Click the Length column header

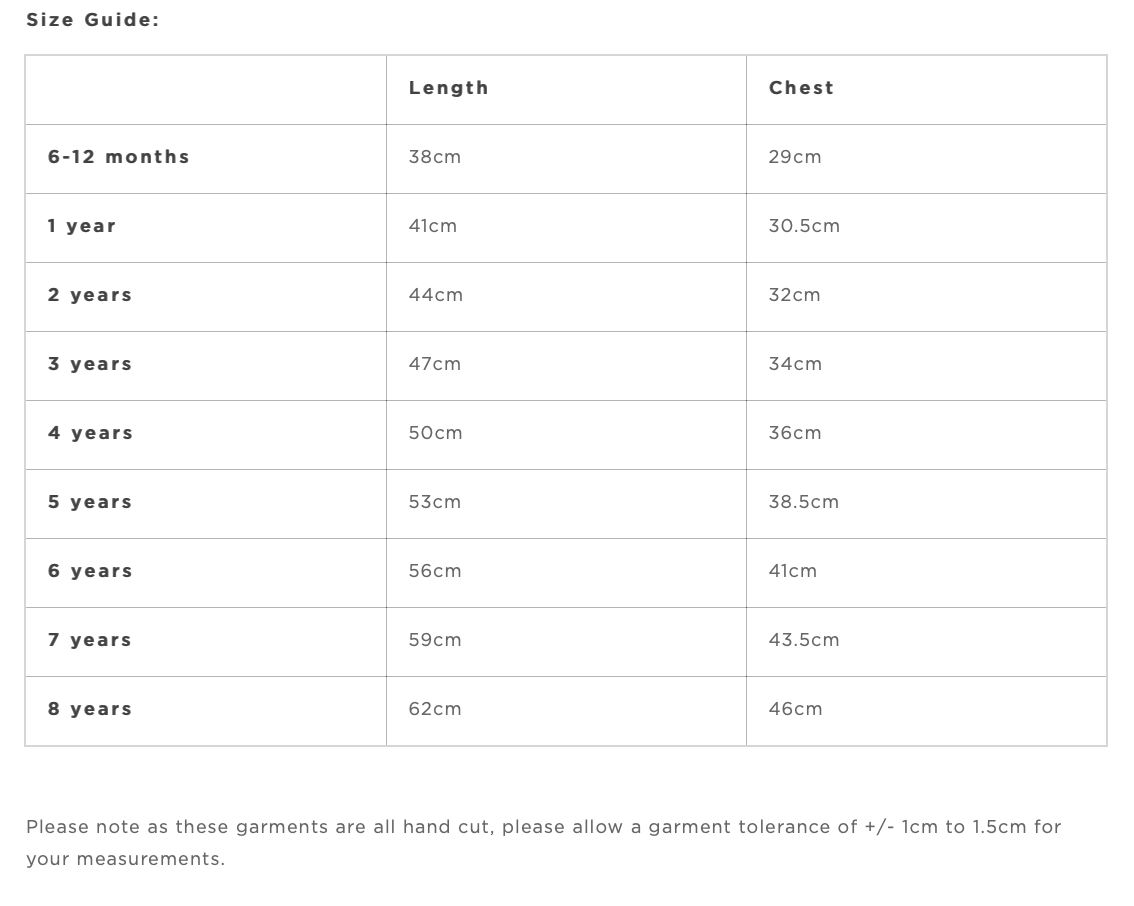click(x=448, y=88)
